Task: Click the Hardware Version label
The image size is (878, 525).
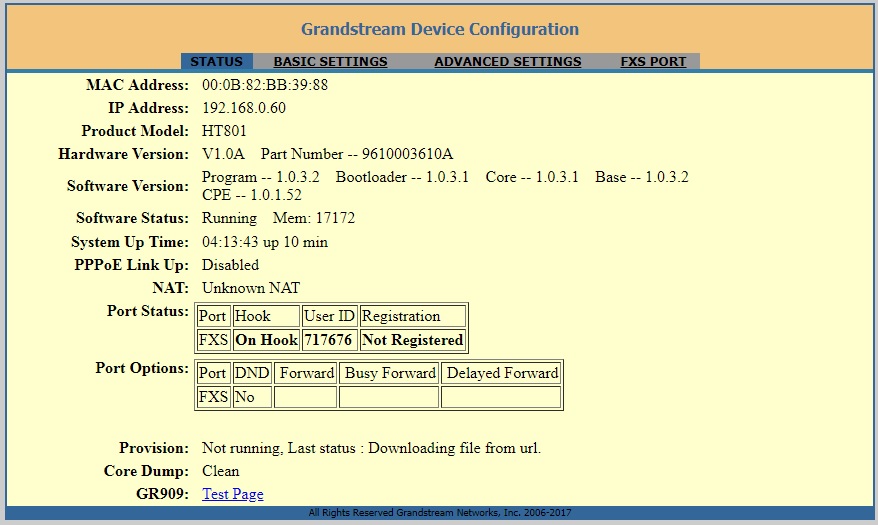Action: pyautogui.click(x=124, y=154)
